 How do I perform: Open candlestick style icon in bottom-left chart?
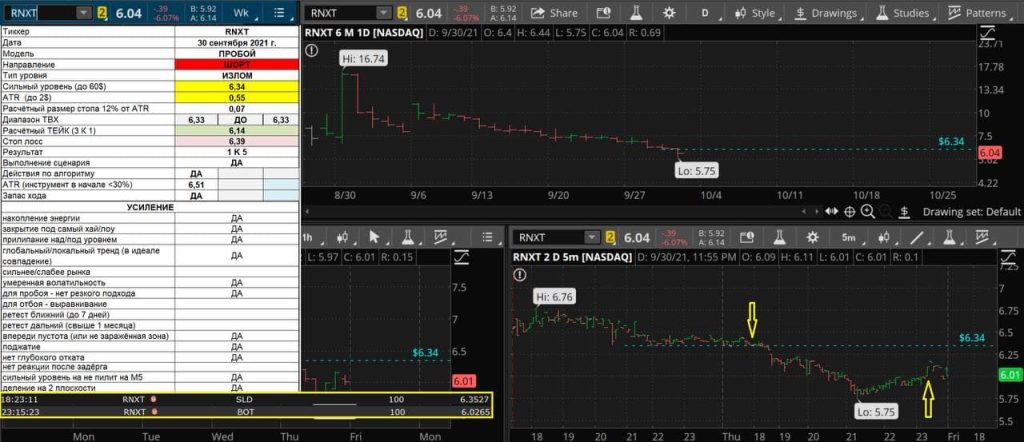click(x=344, y=237)
